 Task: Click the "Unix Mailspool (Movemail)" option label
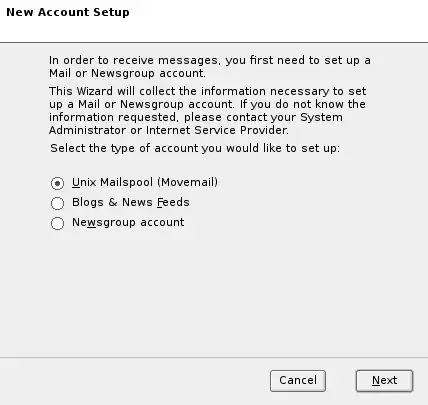pyautogui.click(x=145, y=182)
